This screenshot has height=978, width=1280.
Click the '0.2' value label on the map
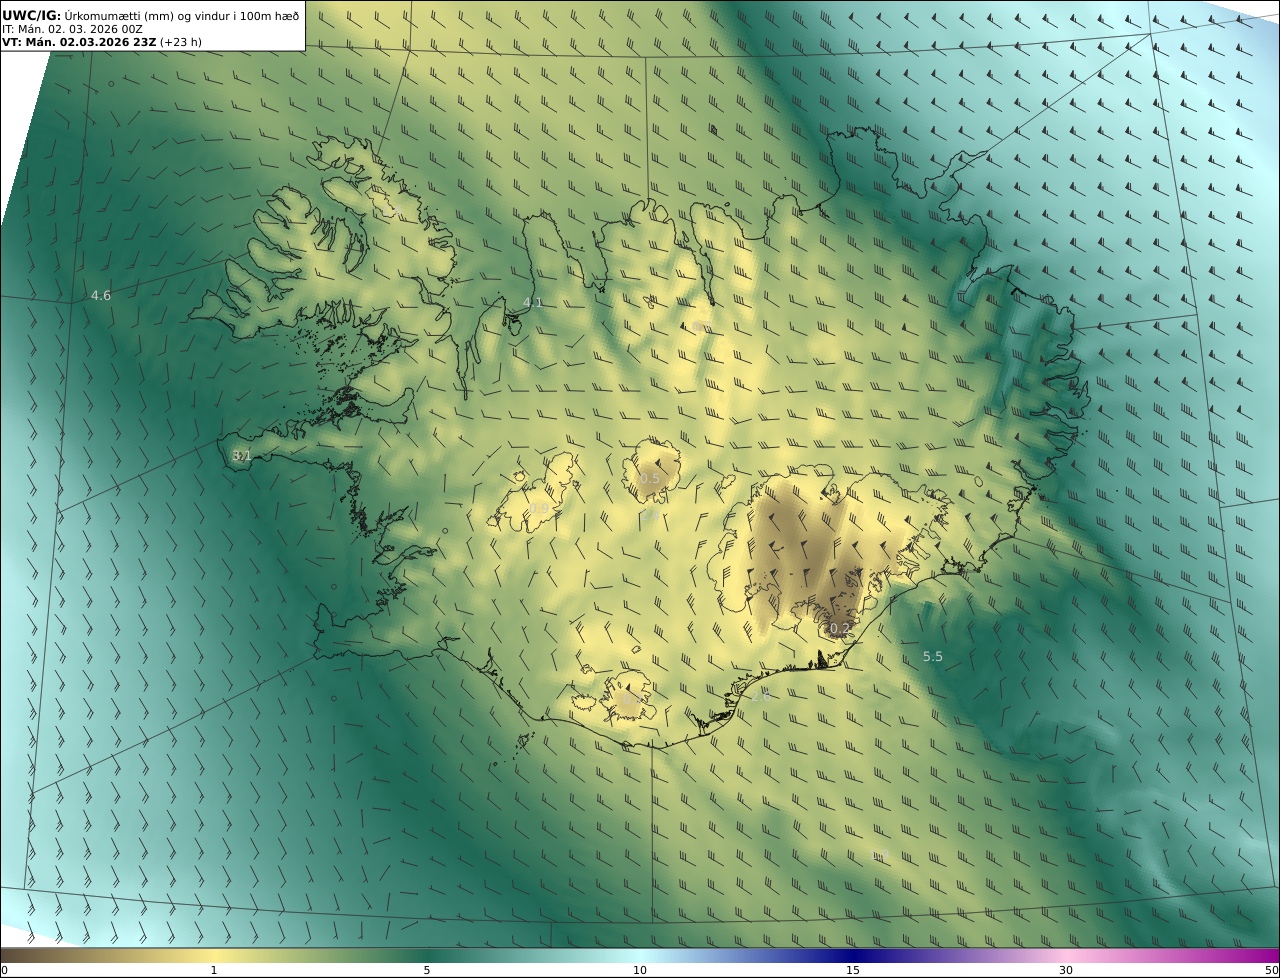(x=840, y=629)
